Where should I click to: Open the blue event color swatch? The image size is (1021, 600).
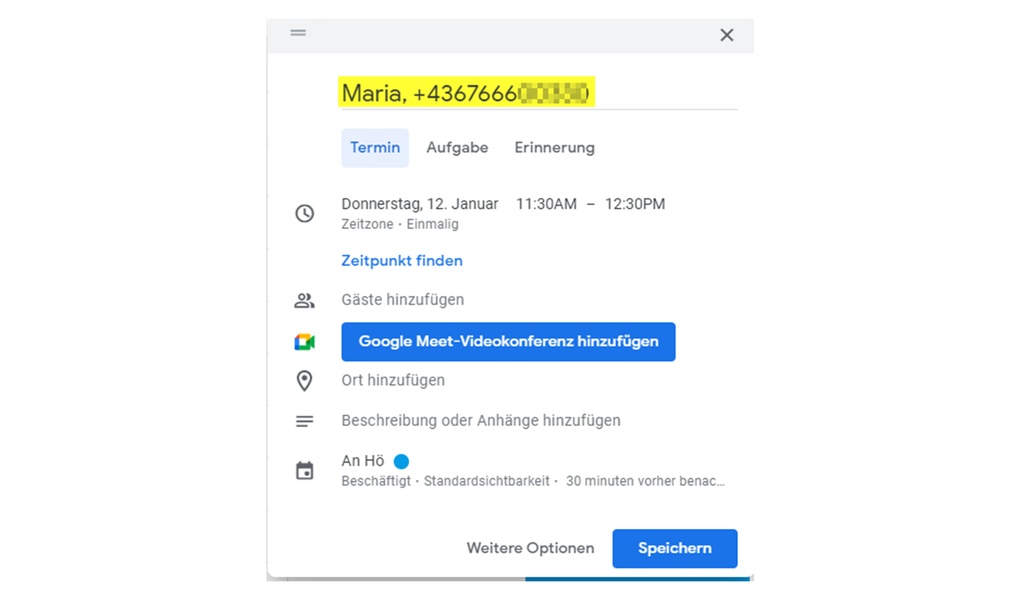coord(402,461)
